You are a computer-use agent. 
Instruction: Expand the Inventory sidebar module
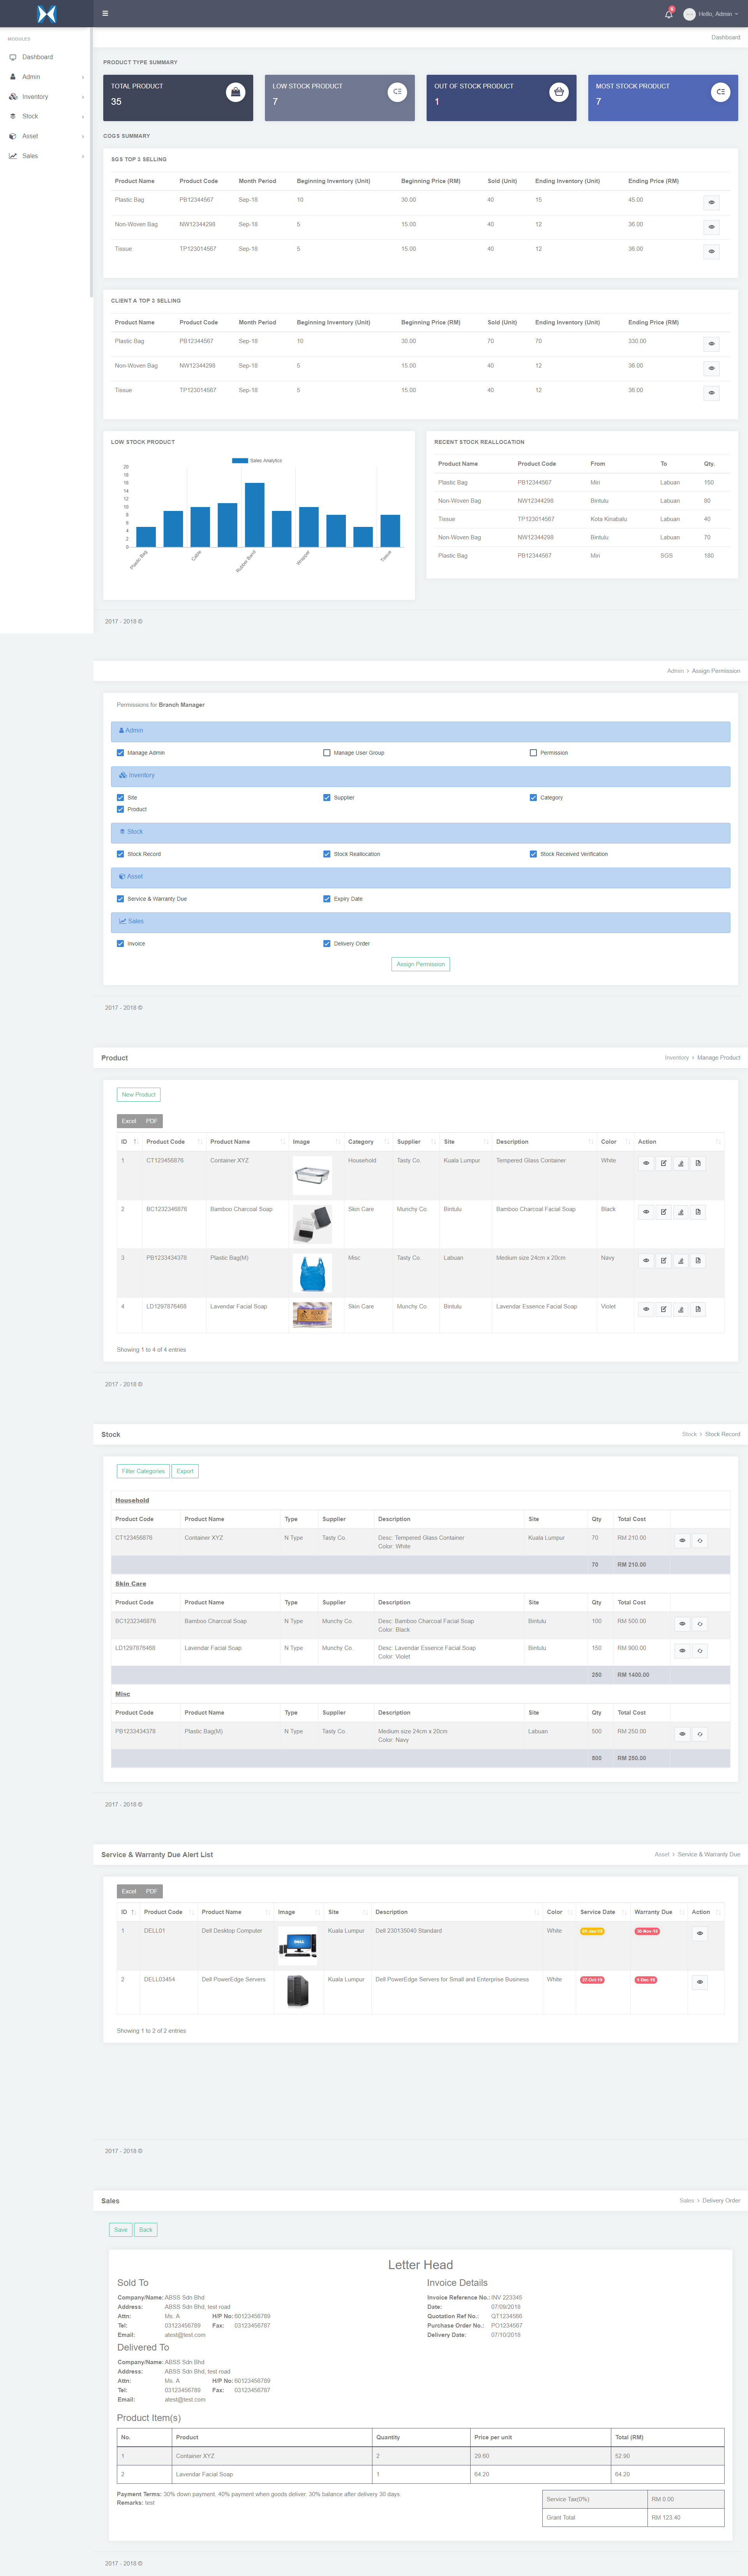[x=35, y=97]
